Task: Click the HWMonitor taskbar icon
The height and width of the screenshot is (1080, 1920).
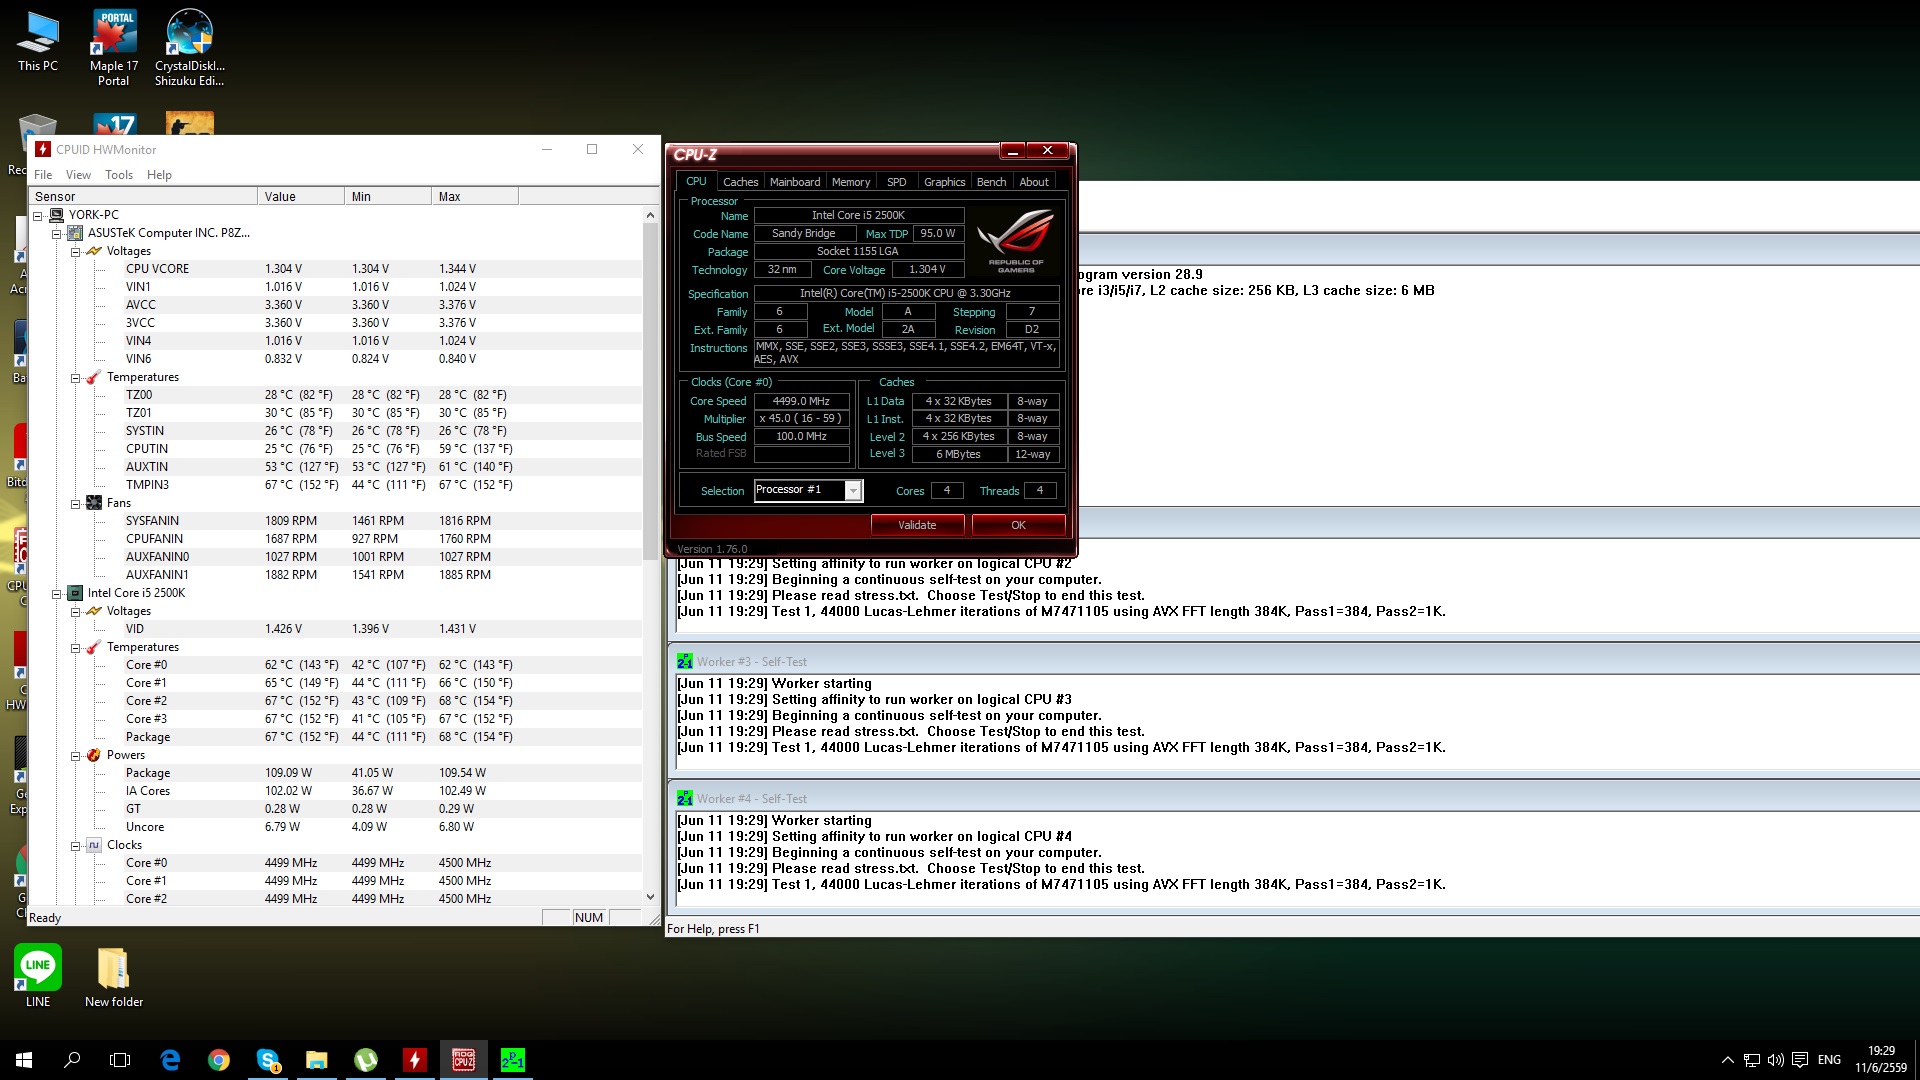Action: pyautogui.click(x=414, y=1060)
